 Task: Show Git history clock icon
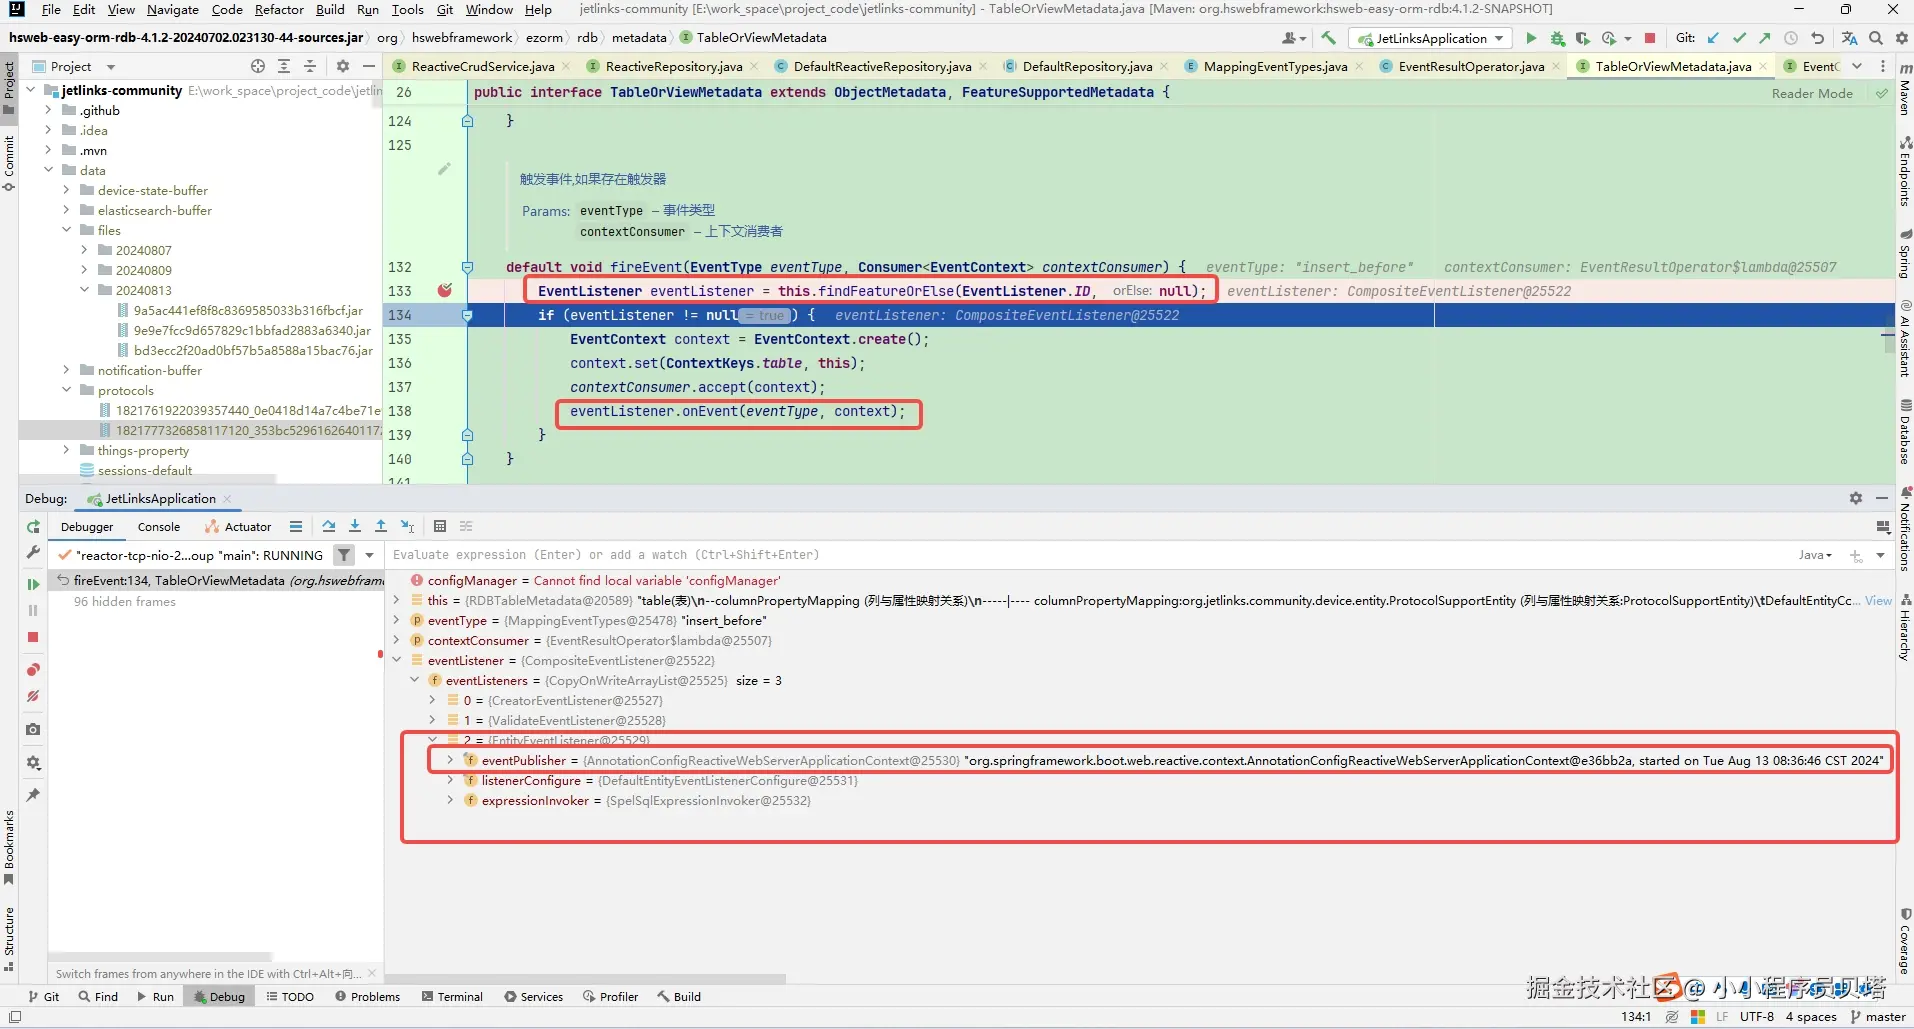click(x=1791, y=38)
